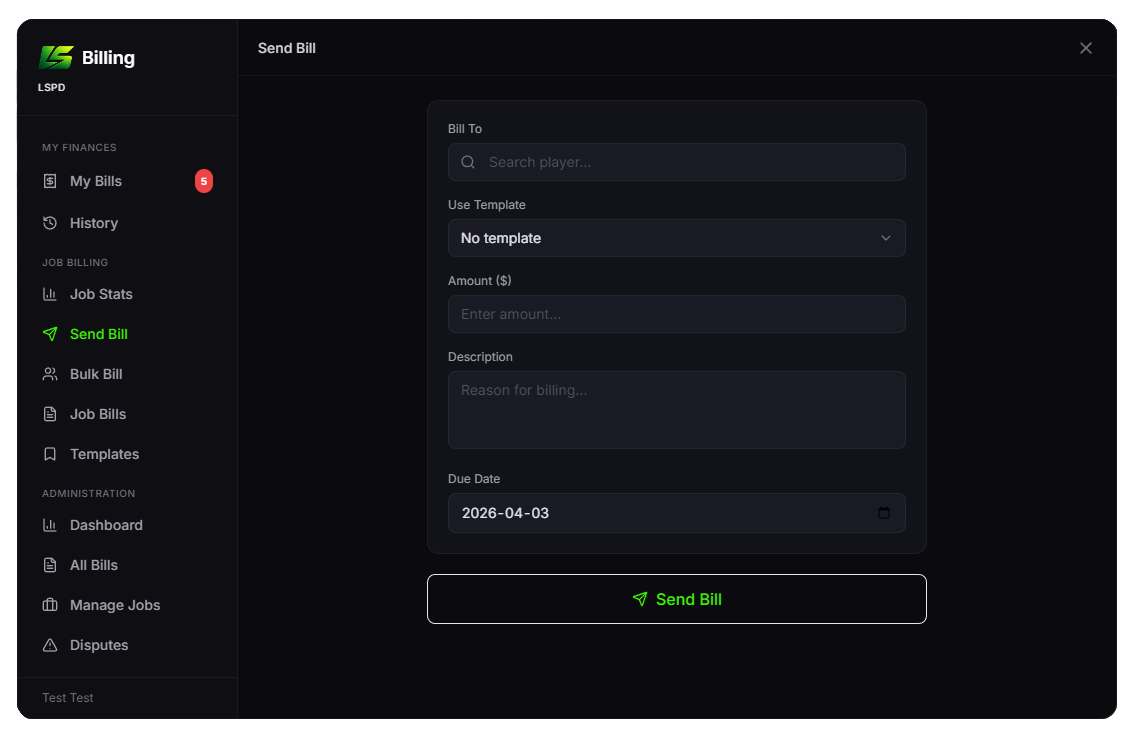Screen dimensions: 1134x738
Task: Click the red My Bills notification badge
Action: click(x=204, y=181)
